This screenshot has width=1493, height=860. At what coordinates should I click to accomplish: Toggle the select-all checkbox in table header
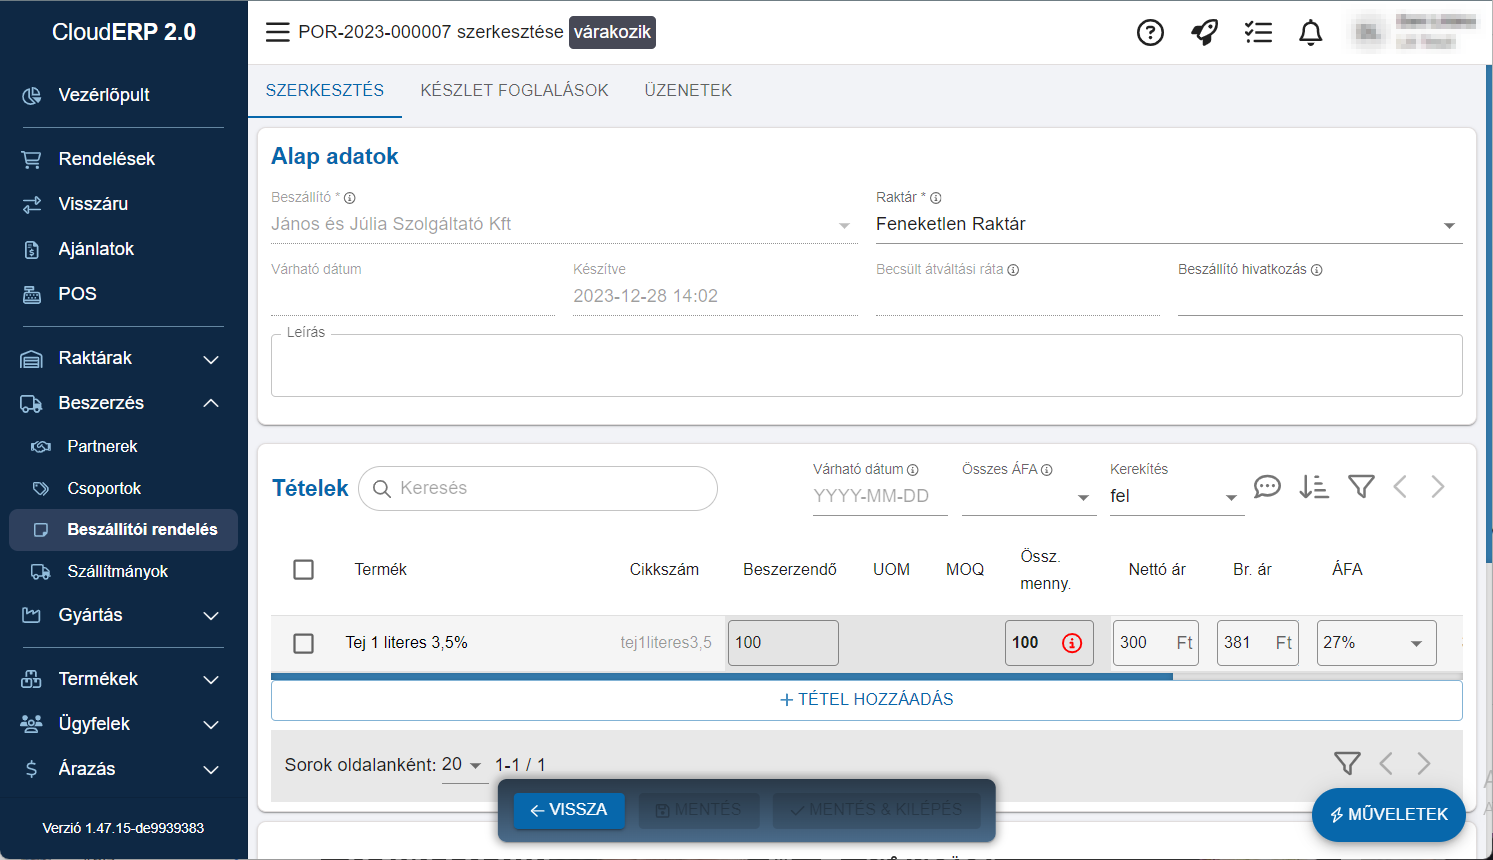click(304, 569)
